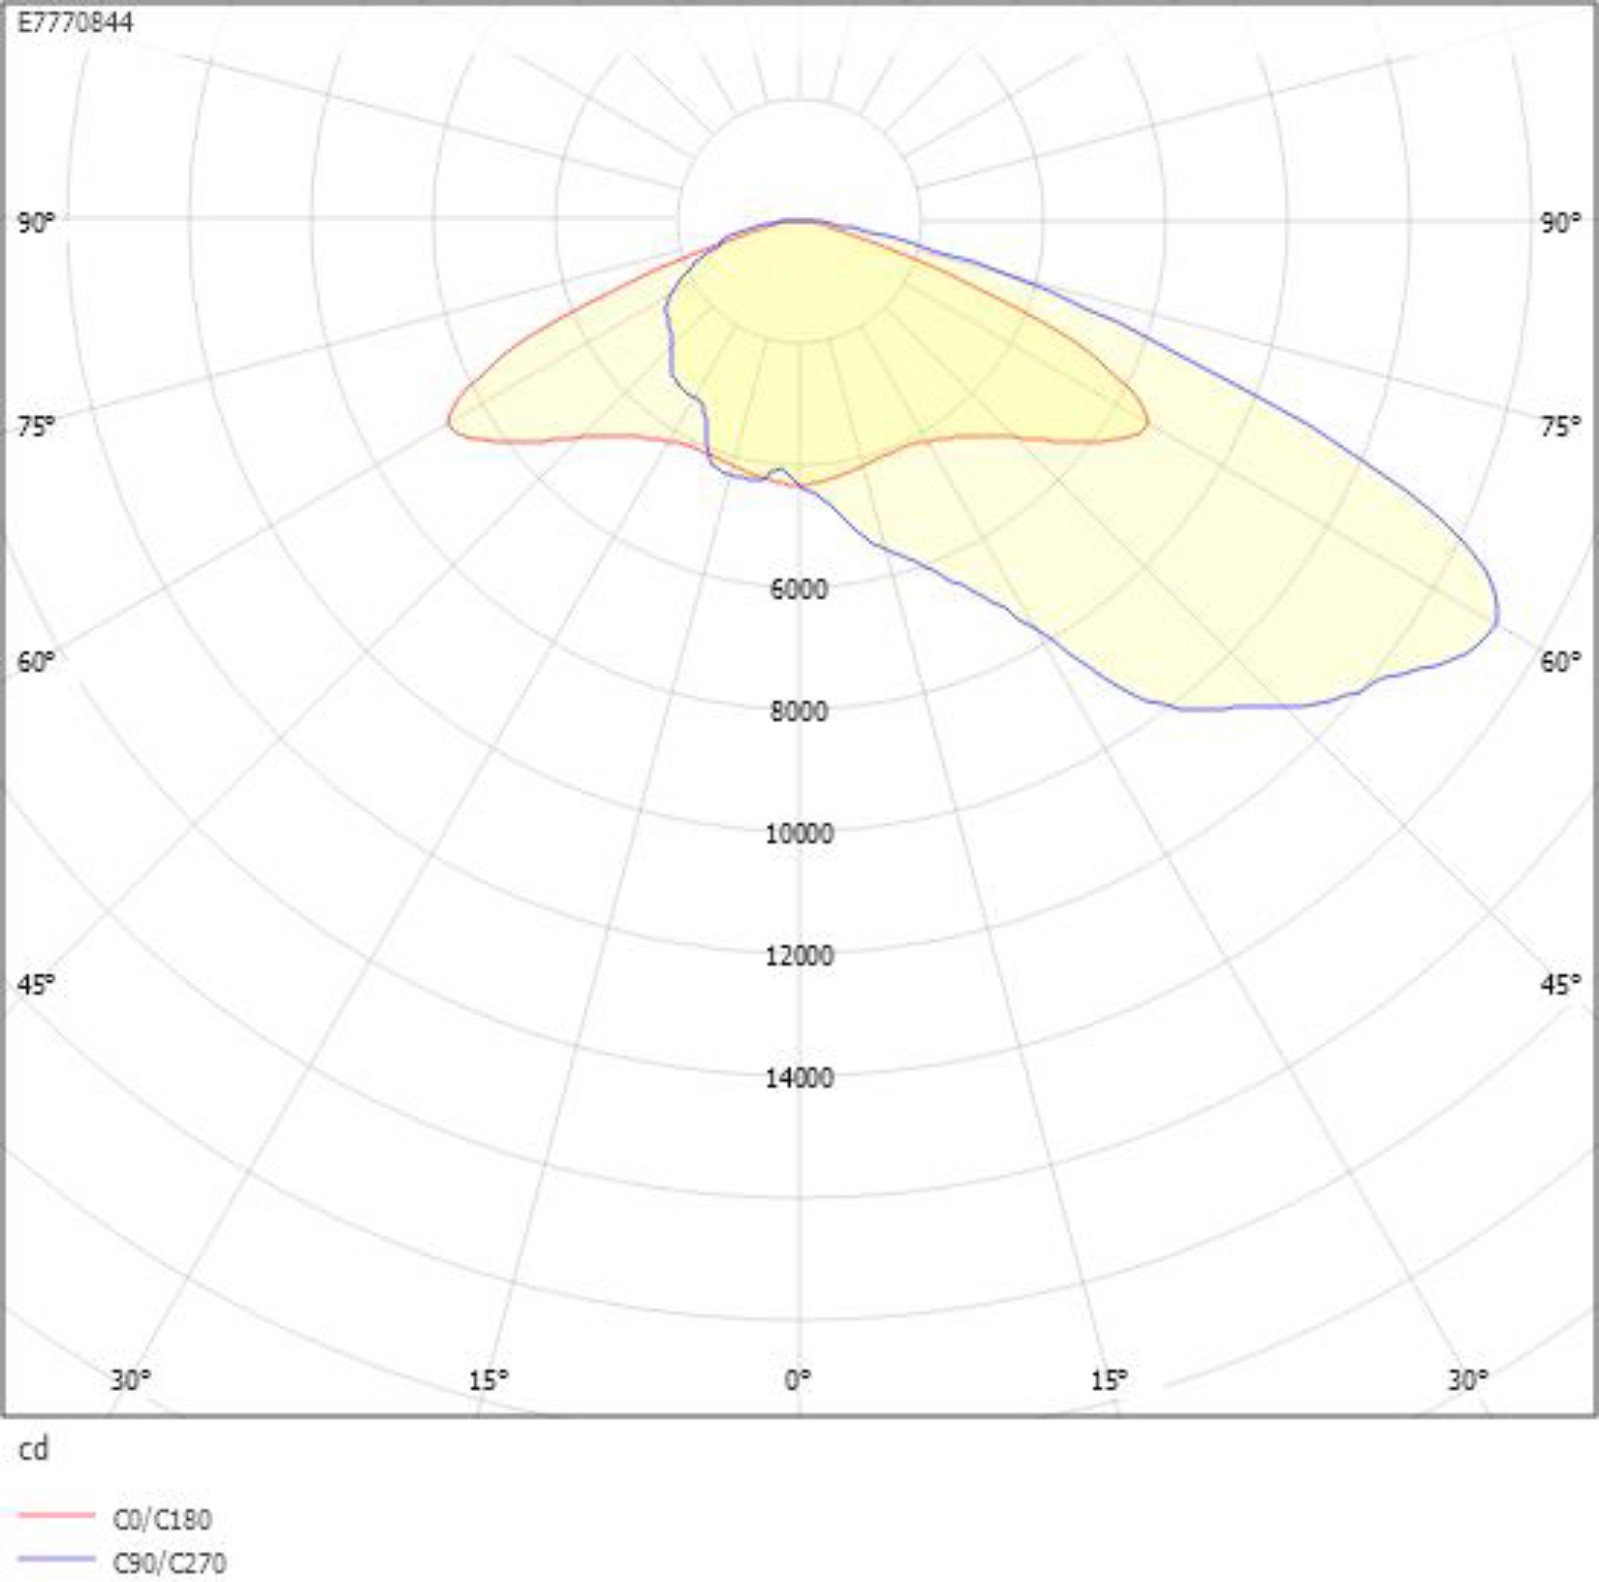Click the 14000 intensity ring label

tap(798, 1077)
